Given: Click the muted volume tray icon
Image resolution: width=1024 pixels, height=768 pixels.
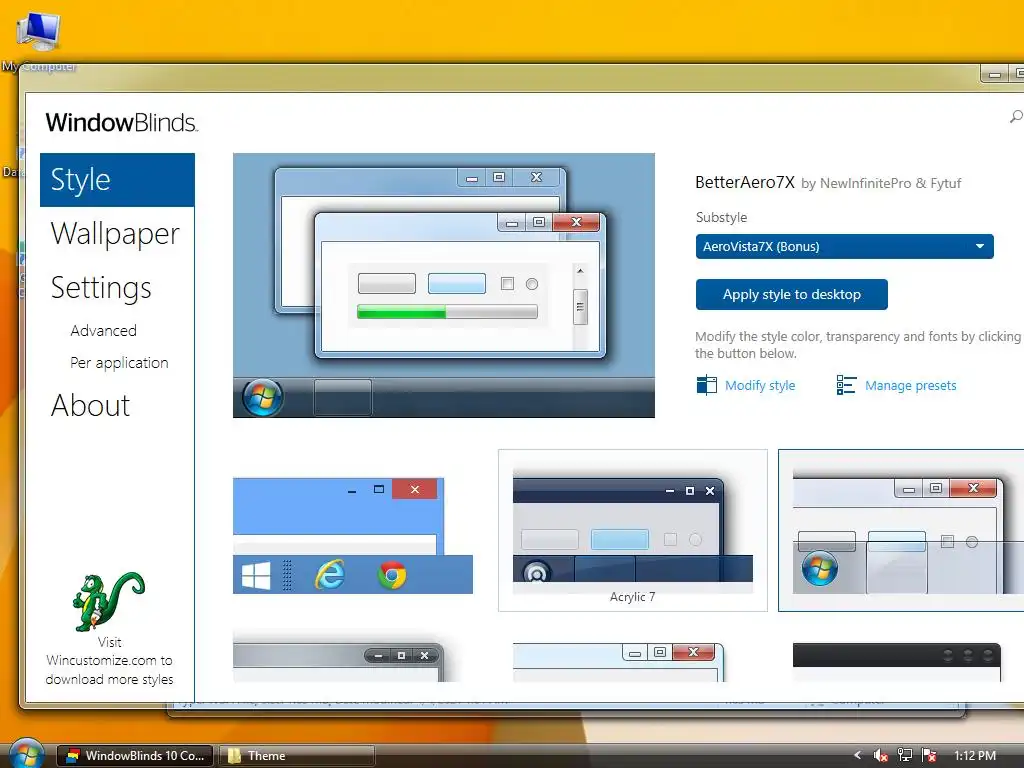Looking at the screenshot, I should (x=880, y=756).
